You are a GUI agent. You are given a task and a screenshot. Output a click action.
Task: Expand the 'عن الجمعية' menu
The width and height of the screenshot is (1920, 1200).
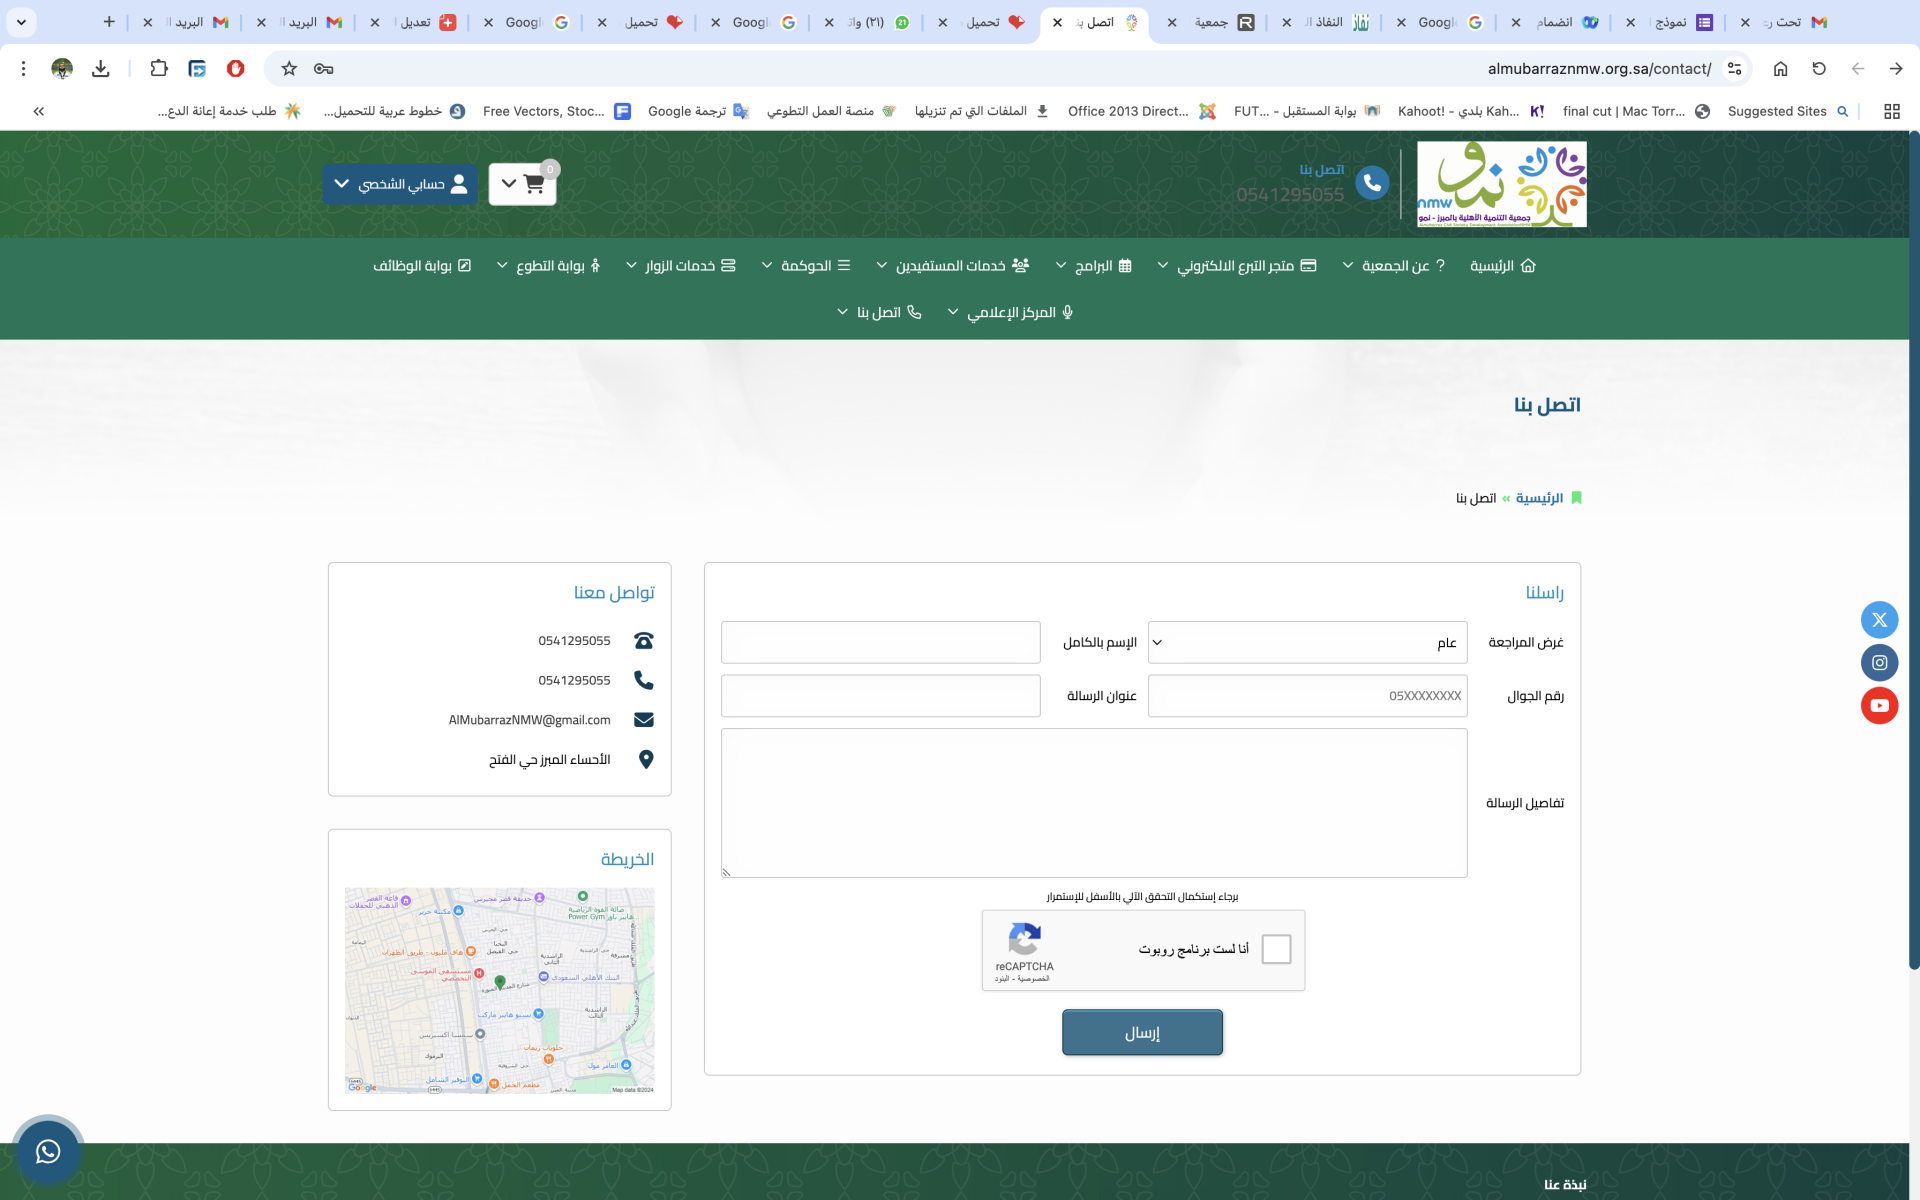coord(1394,266)
